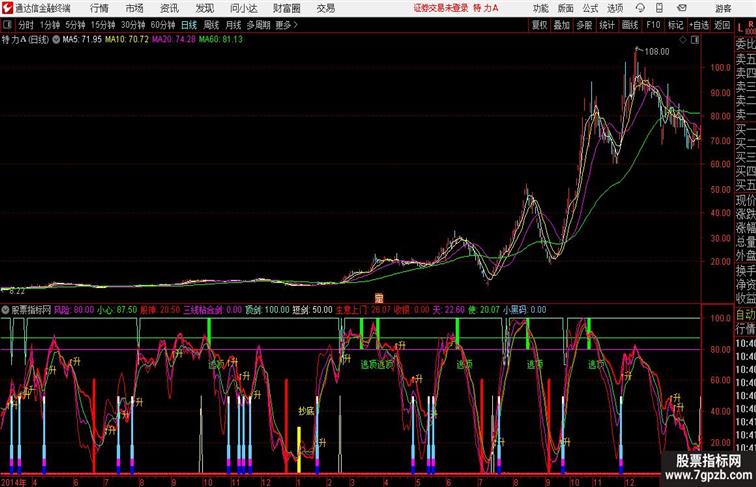The image size is (756, 487).
Task: Open the F10 company info
Action: (653, 25)
